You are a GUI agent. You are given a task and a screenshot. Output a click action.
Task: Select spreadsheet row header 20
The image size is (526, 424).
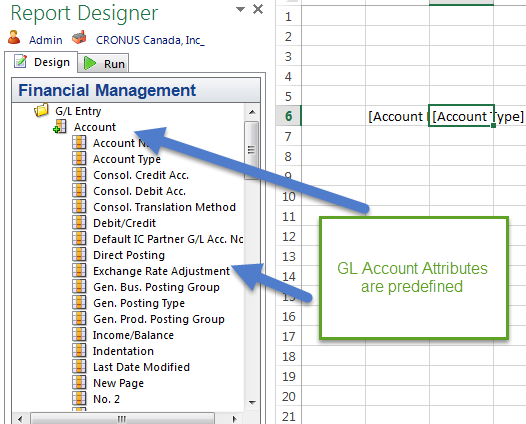[x=288, y=396]
